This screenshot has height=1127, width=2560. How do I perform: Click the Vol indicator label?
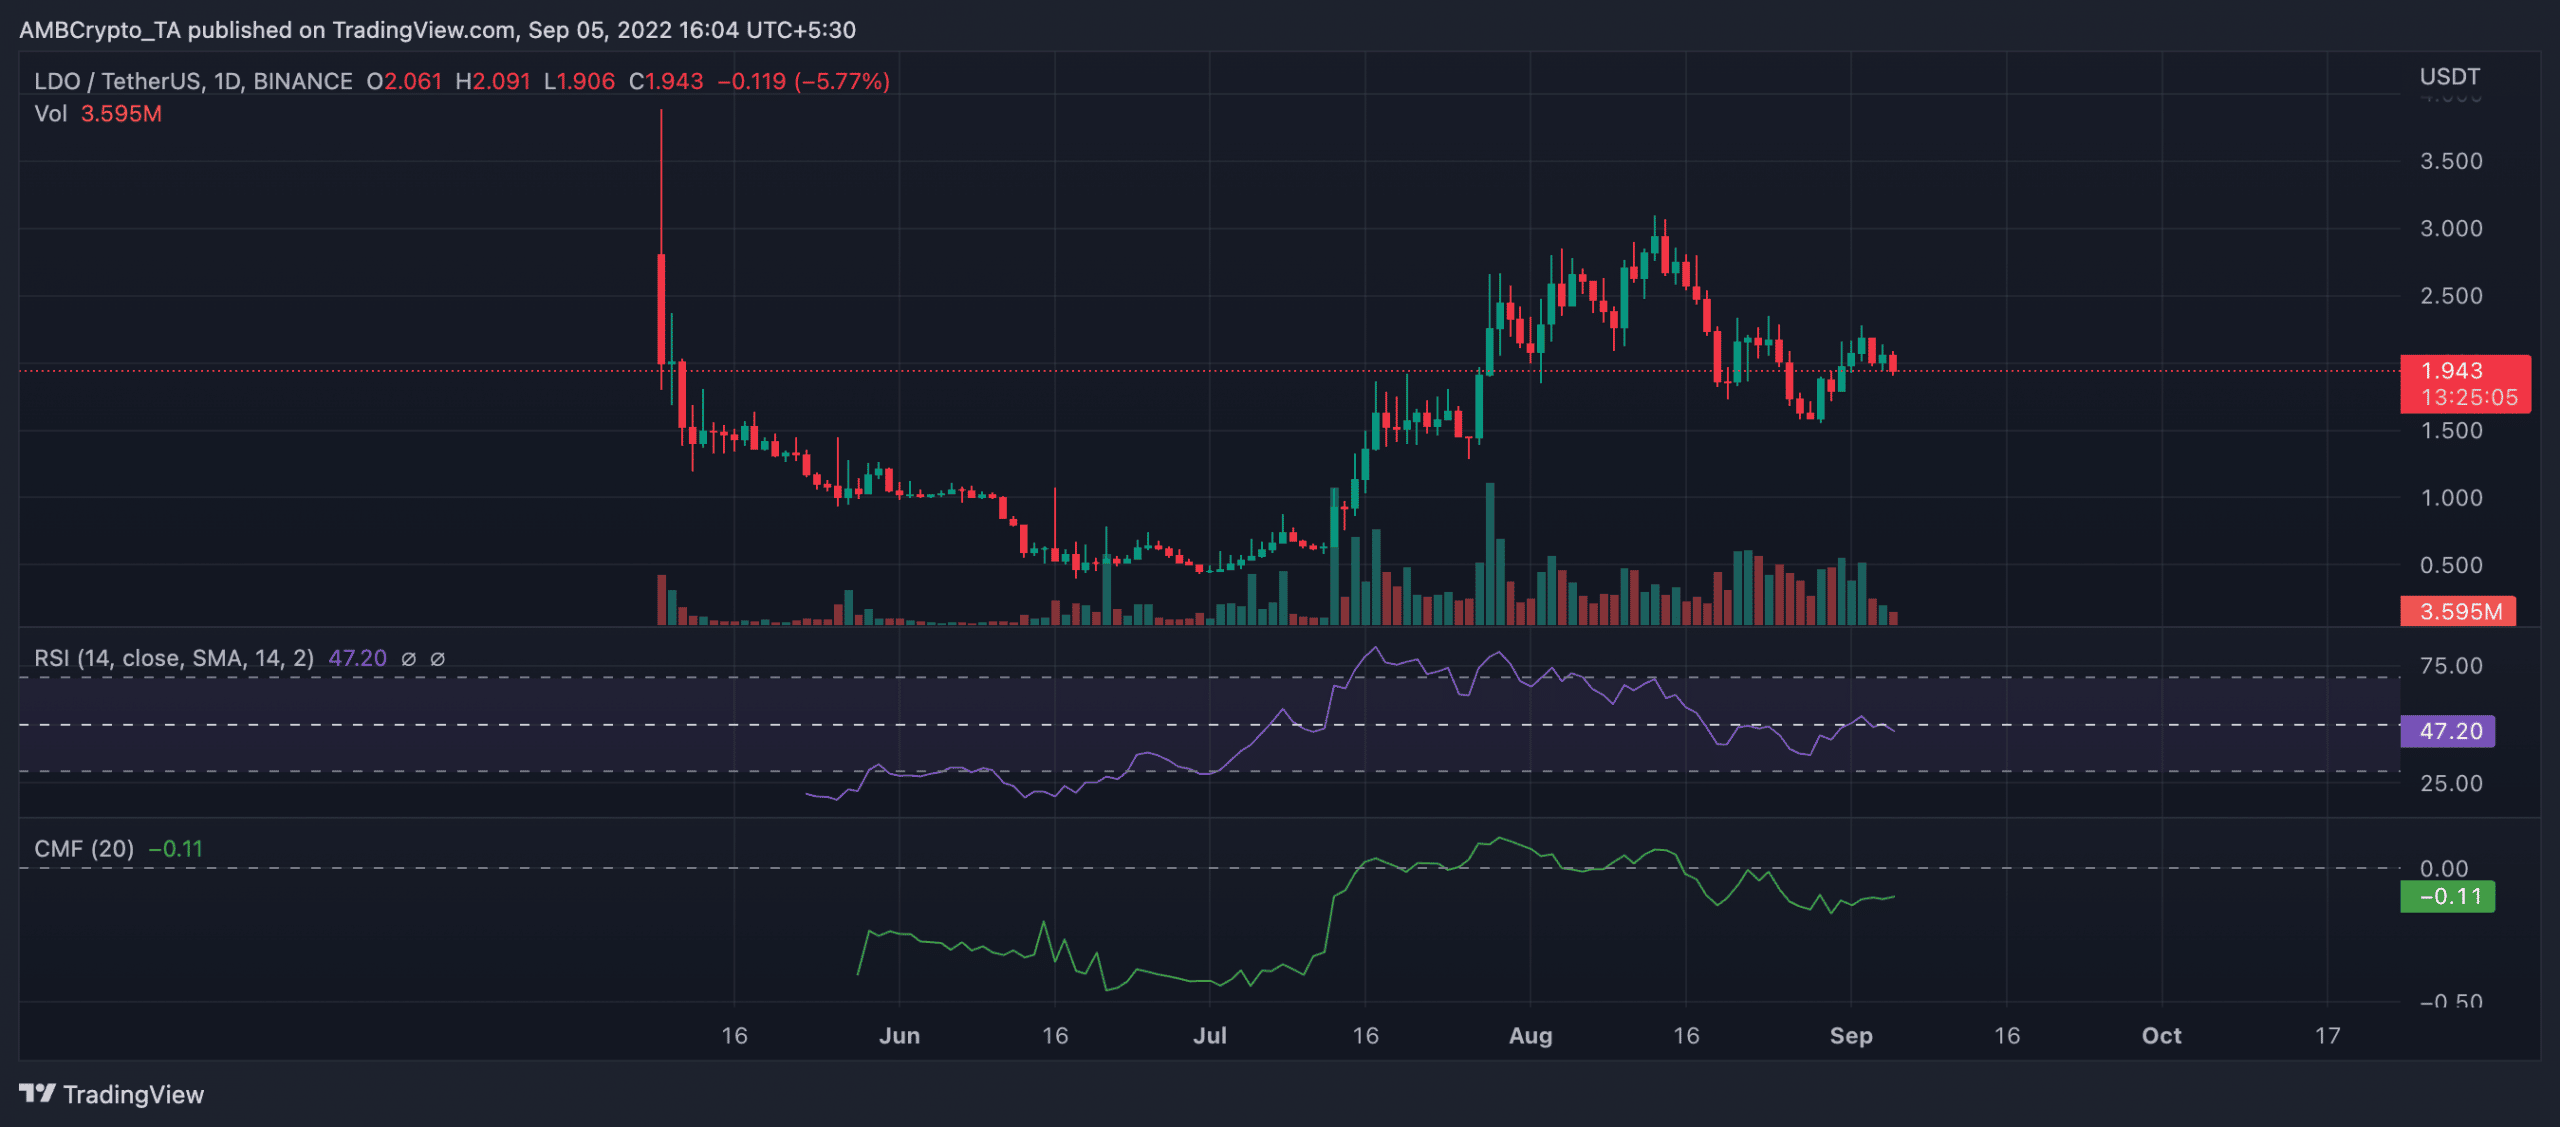click(x=50, y=114)
